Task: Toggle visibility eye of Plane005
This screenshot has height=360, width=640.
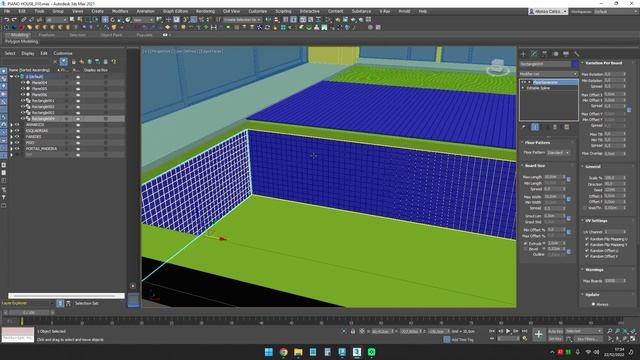Action: tap(23, 89)
